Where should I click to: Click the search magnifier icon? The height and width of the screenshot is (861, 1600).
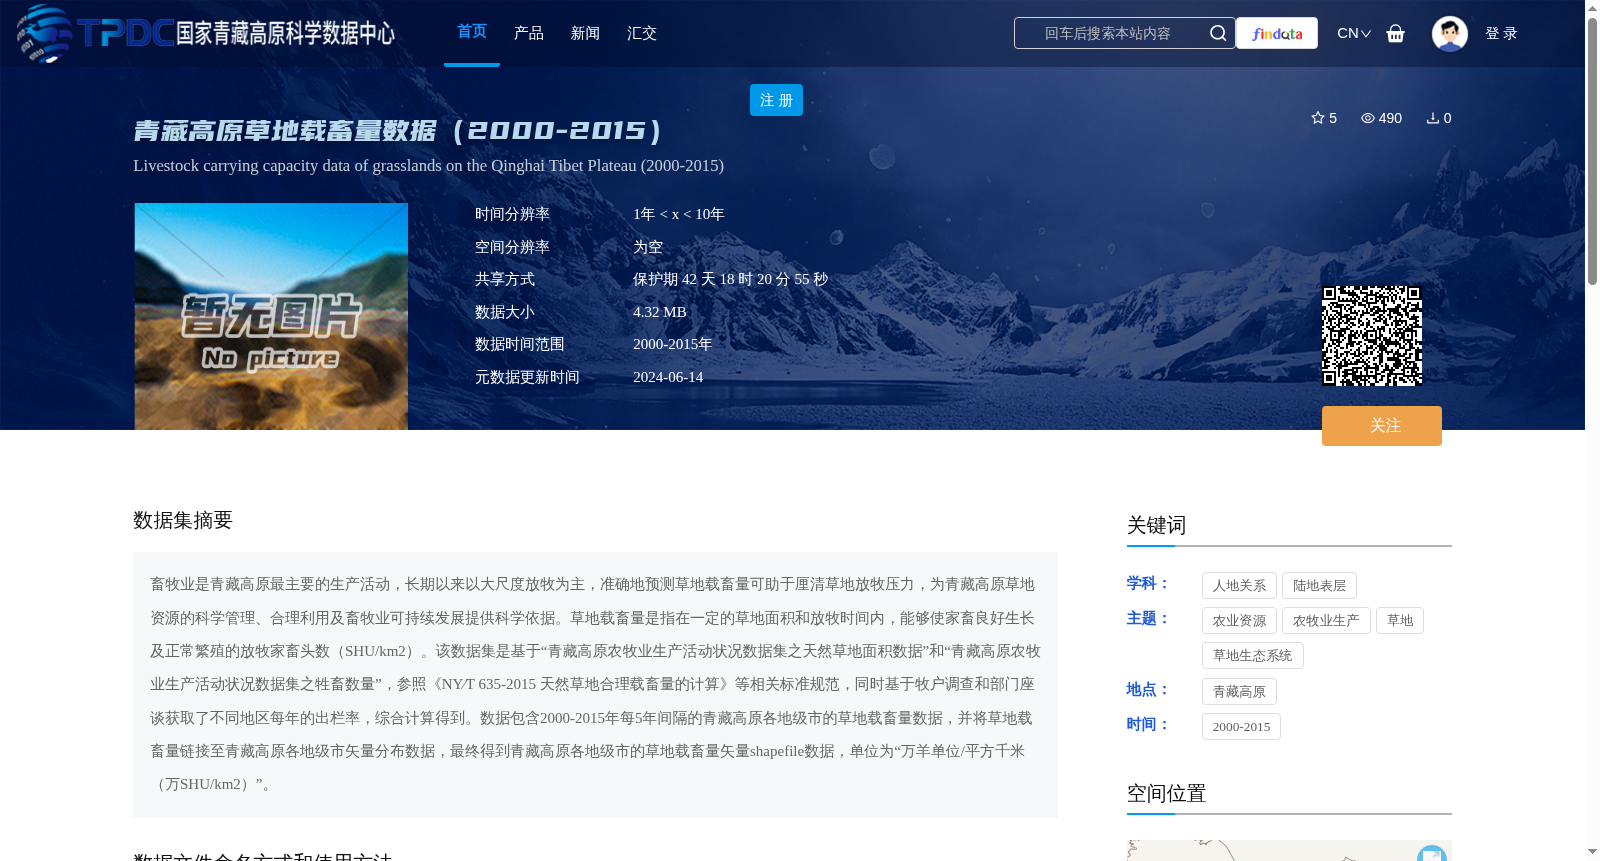click(1218, 33)
